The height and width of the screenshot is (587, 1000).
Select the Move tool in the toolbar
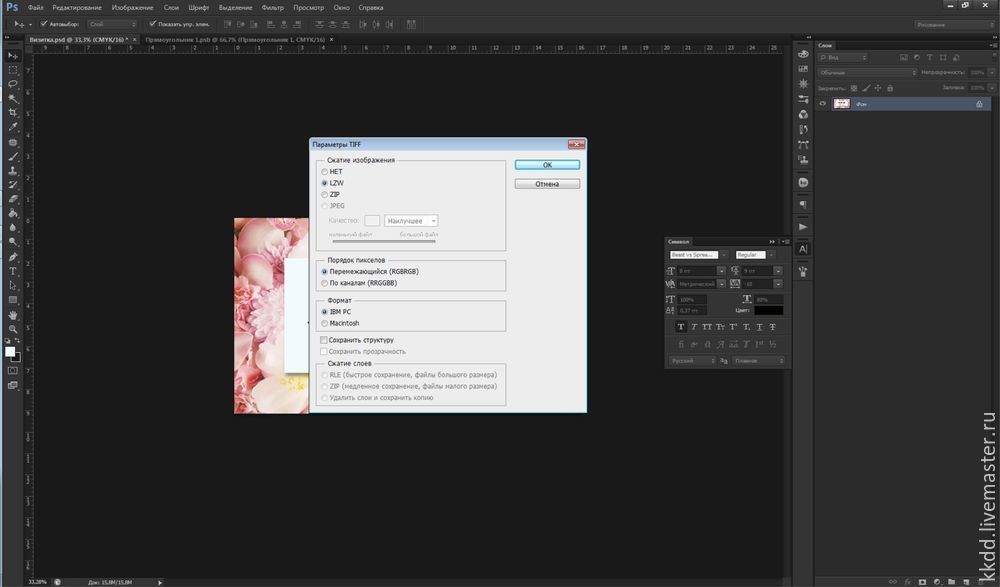tap(13, 56)
